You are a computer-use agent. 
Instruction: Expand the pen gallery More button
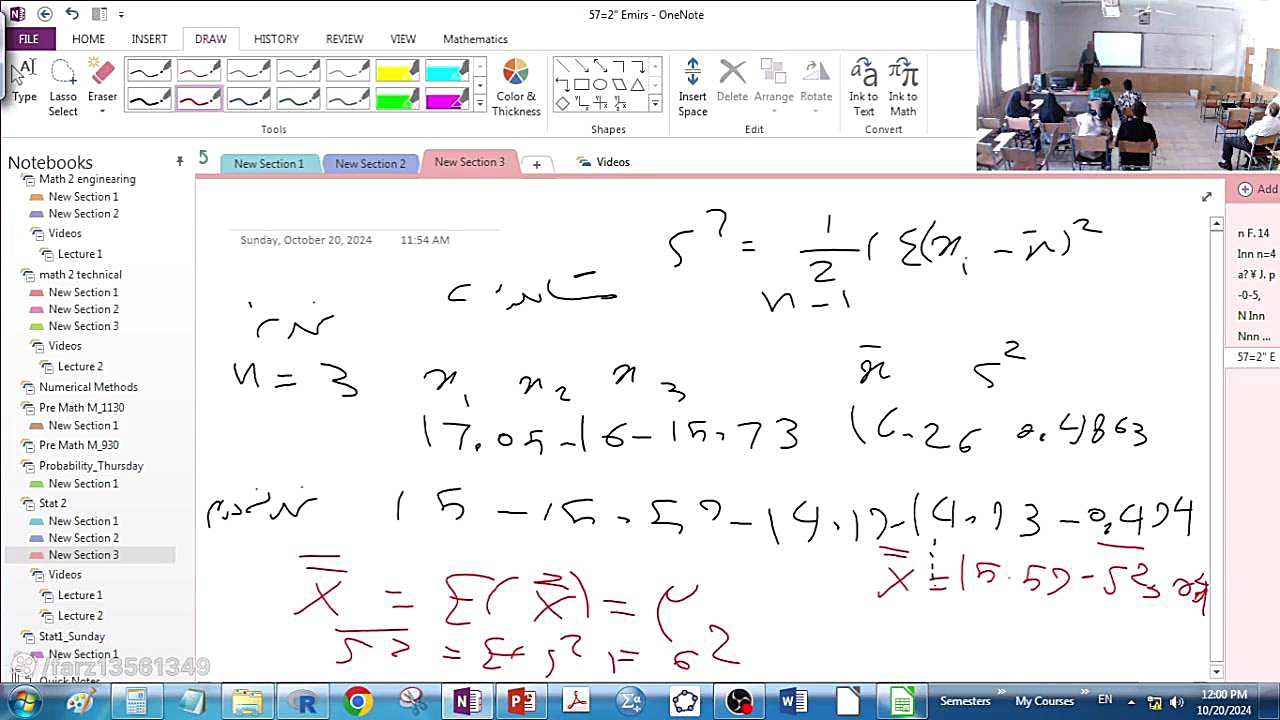pos(480,103)
